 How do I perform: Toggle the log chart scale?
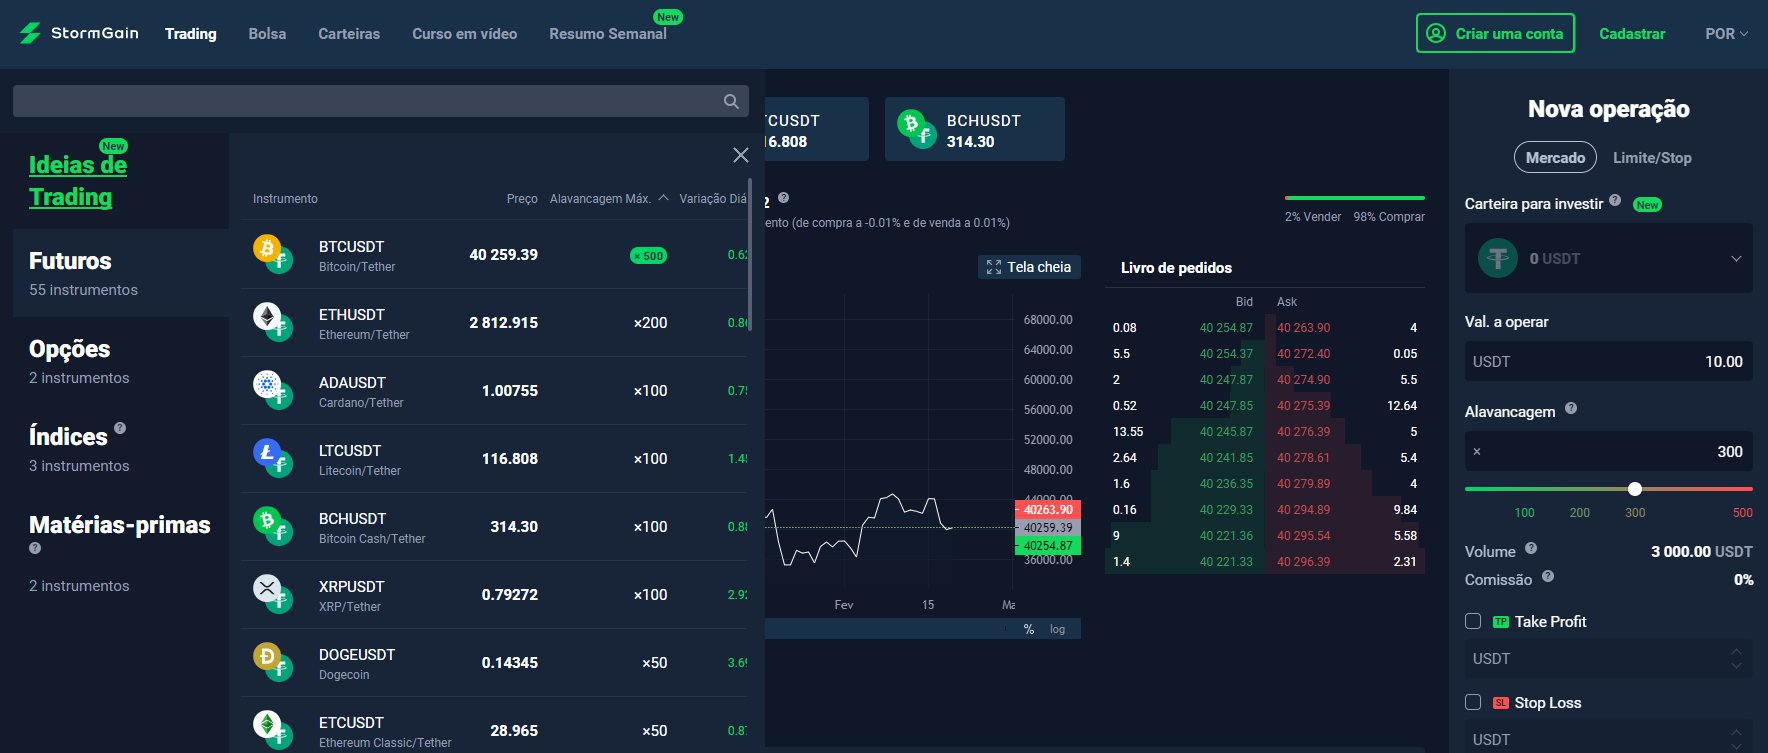1057,629
